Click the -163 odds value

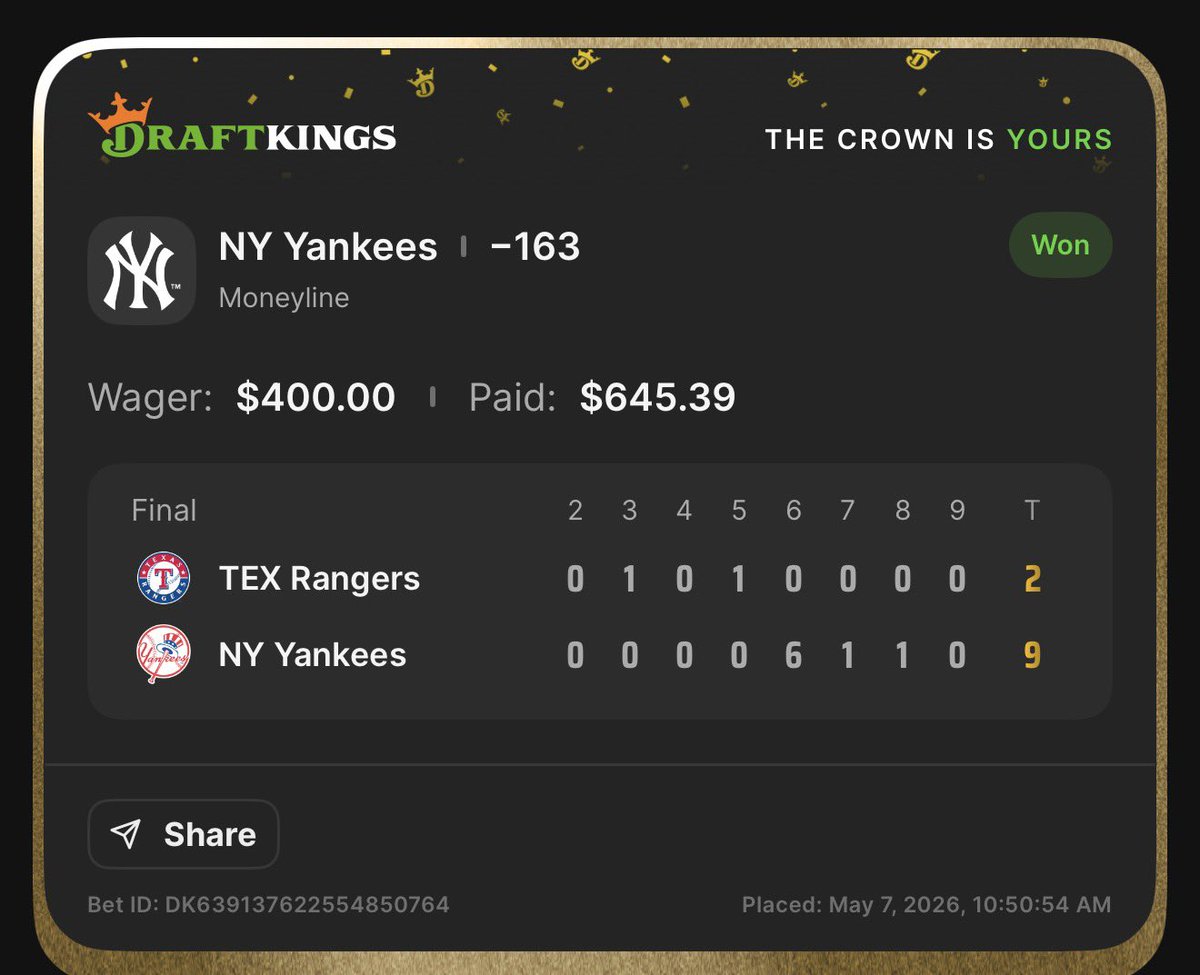pyautogui.click(x=535, y=247)
